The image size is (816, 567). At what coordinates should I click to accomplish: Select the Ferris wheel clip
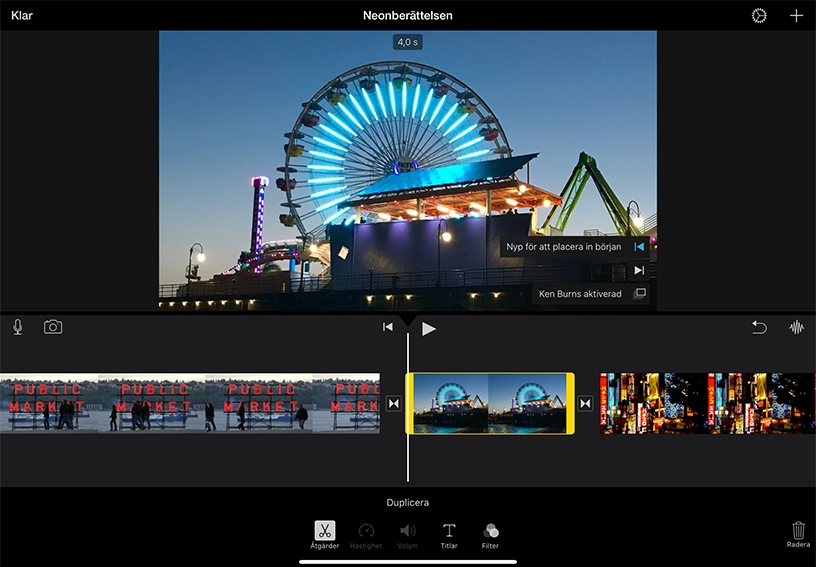click(490, 403)
